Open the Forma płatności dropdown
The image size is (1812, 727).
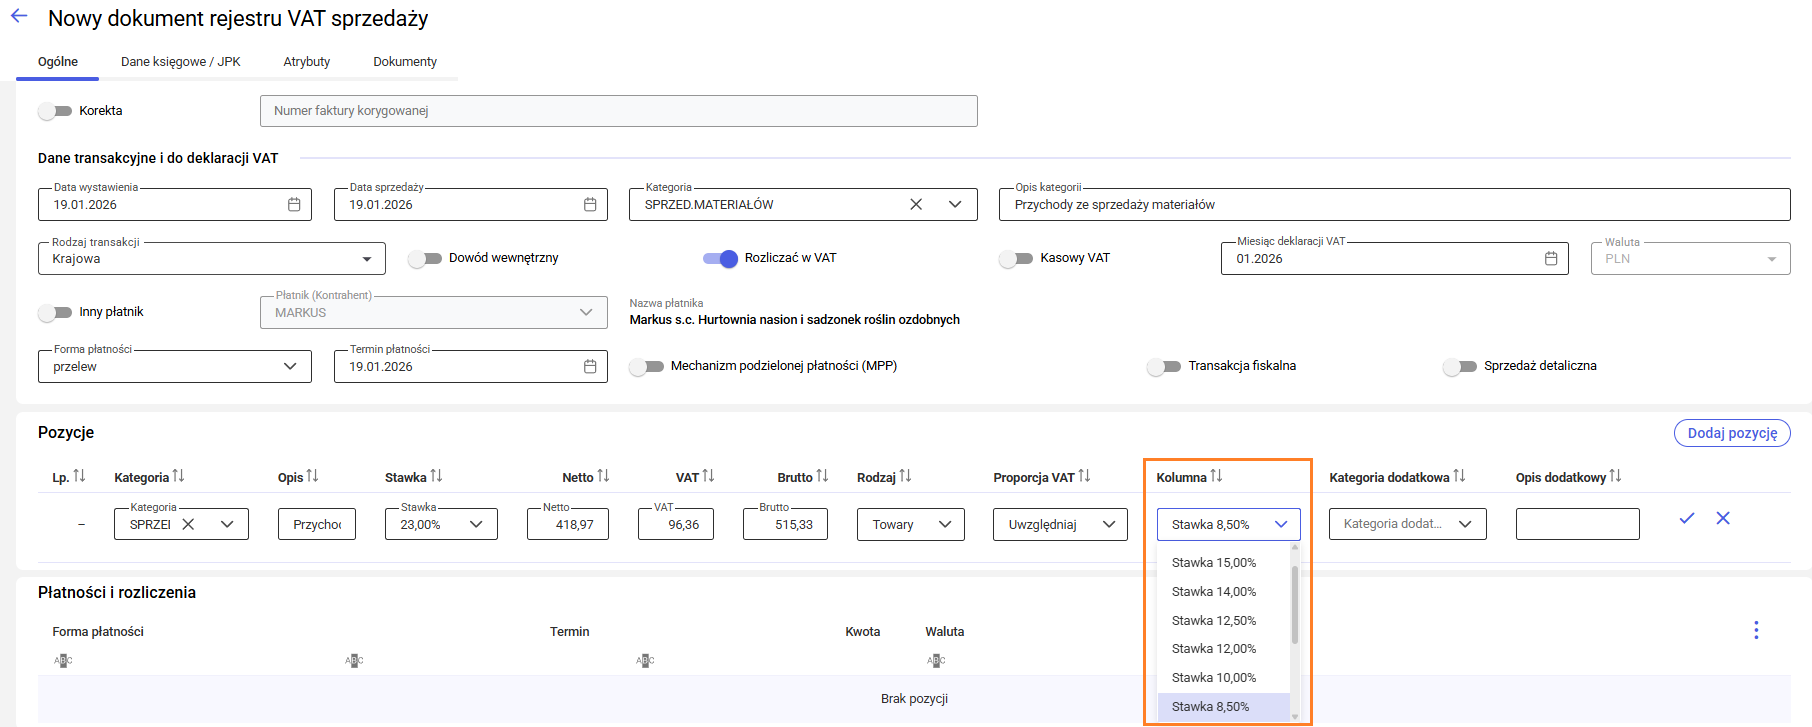[x=290, y=366]
